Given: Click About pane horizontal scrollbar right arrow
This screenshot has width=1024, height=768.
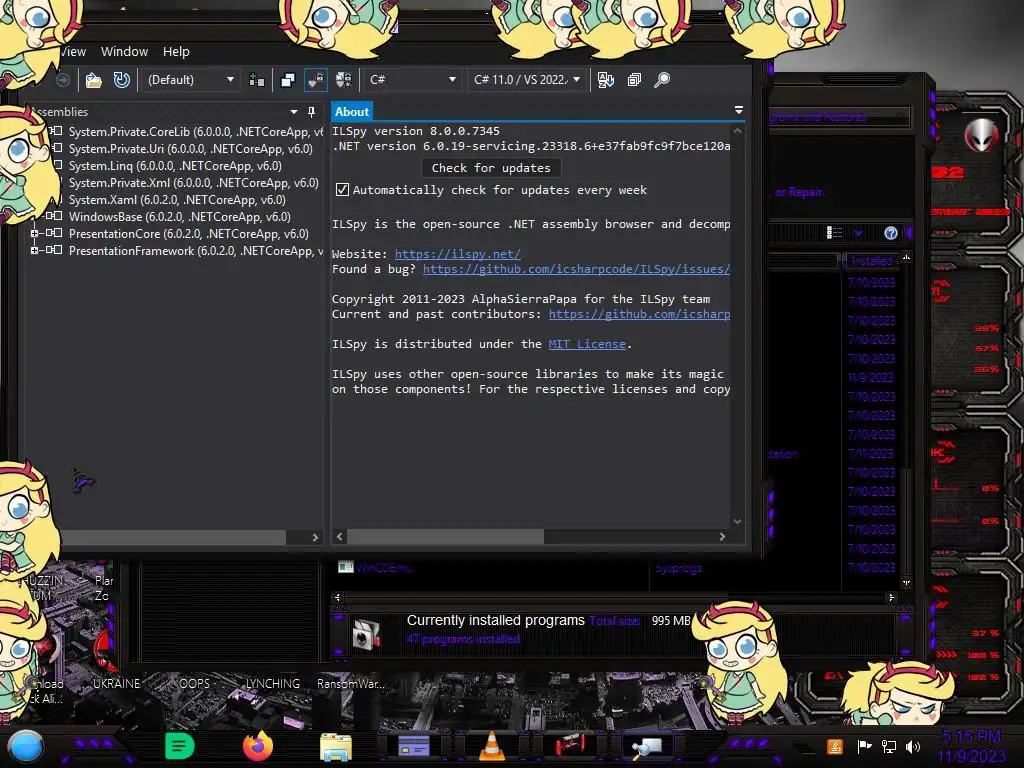Looking at the screenshot, I should pyautogui.click(x=722, y=536).
